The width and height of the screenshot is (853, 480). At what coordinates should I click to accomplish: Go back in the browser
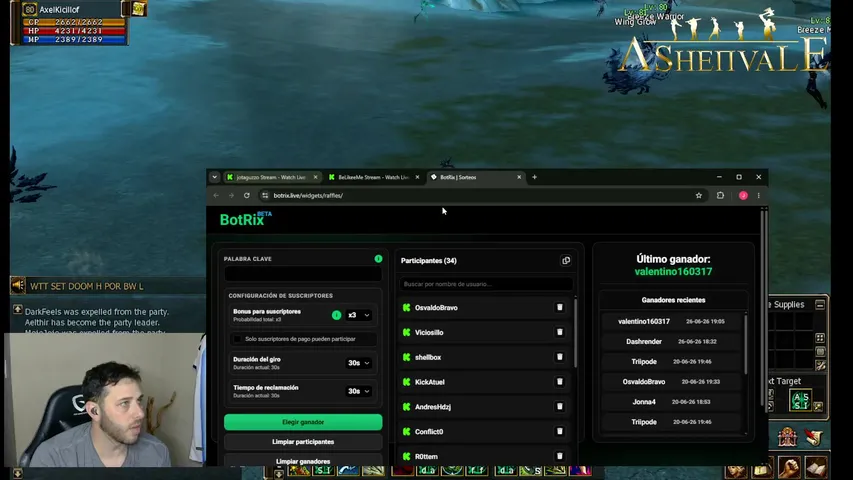coord(216,195)
